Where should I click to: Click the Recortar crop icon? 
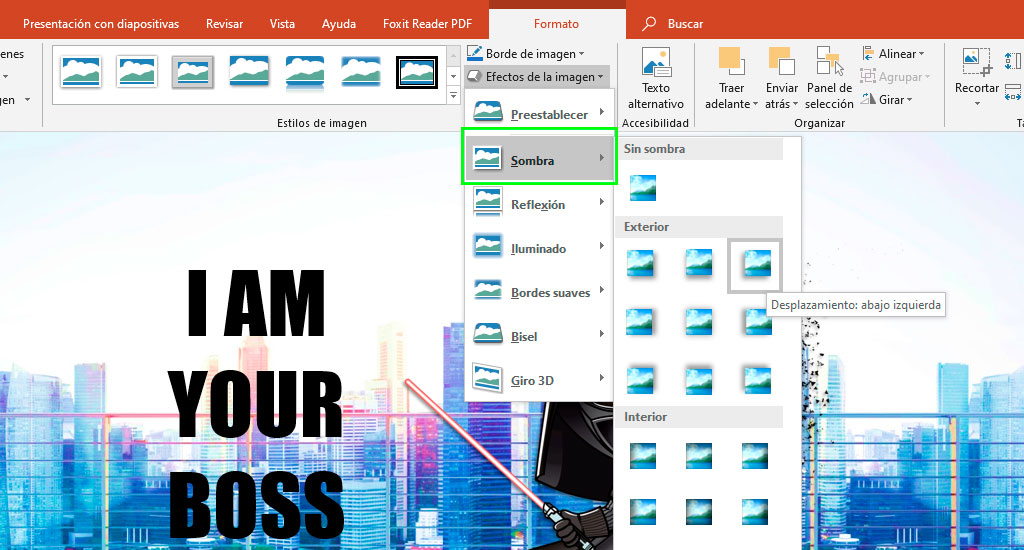coord(976,62)
